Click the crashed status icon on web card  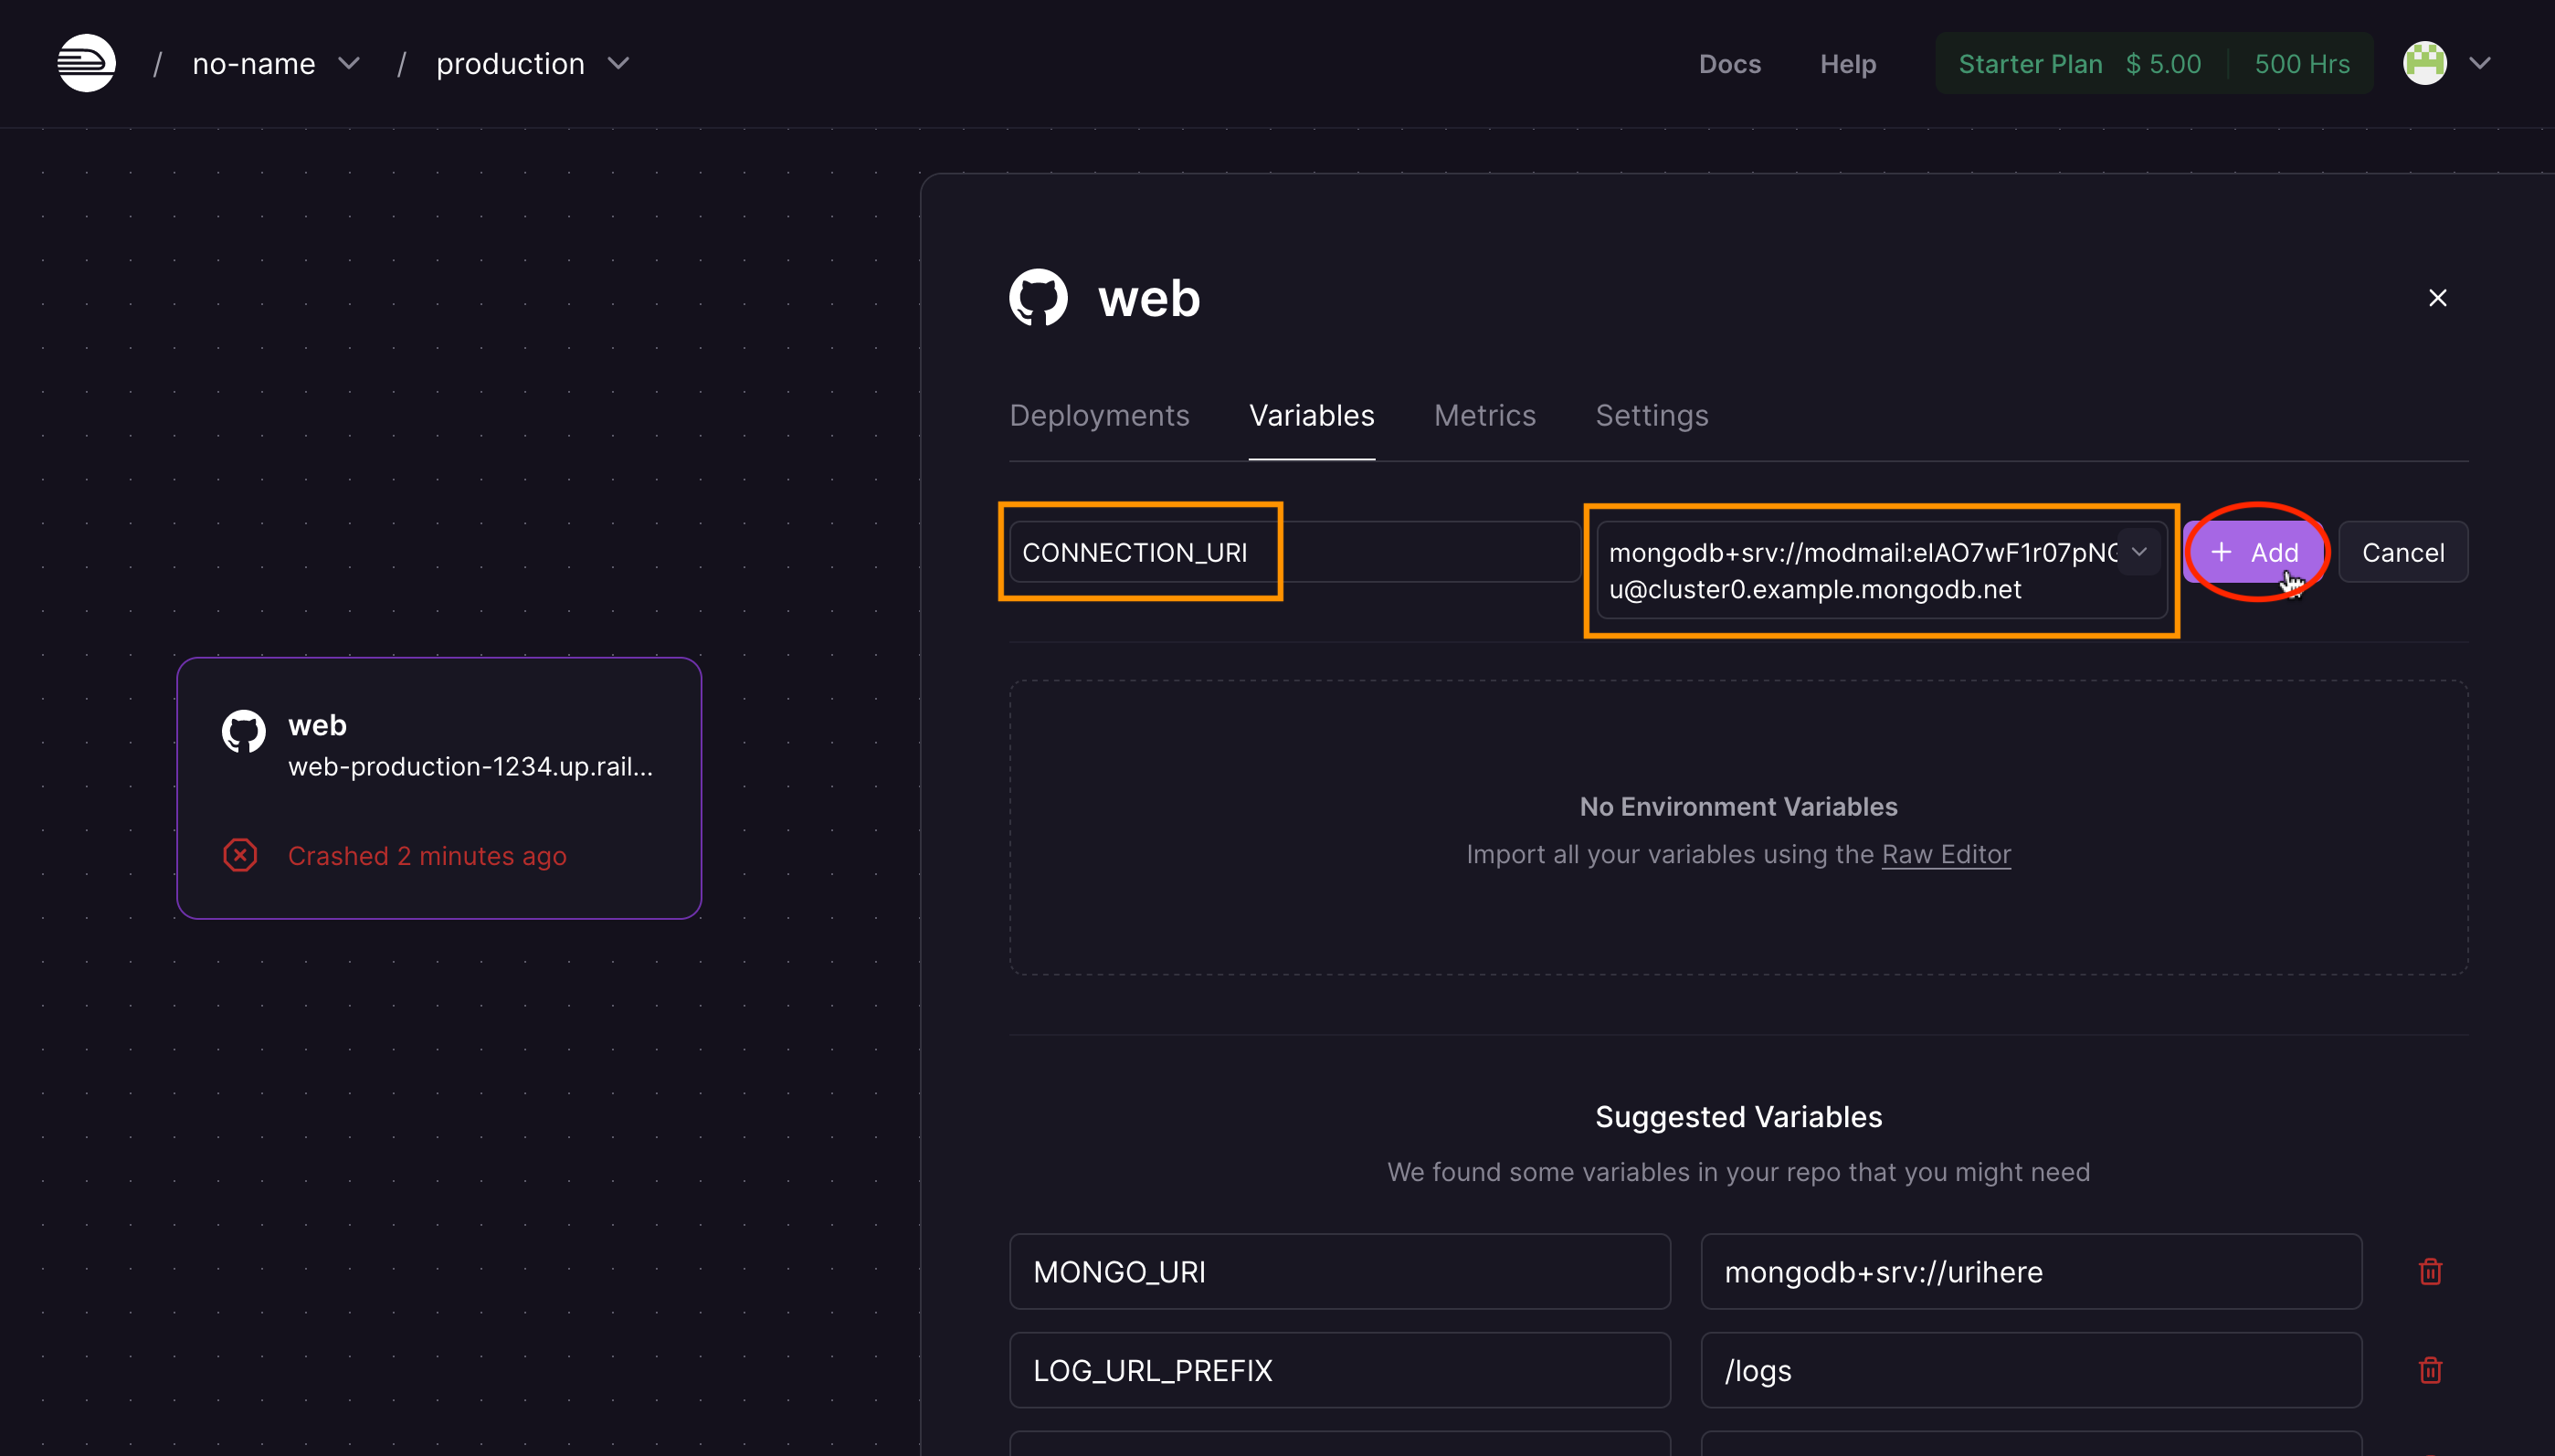[x=240, y=855]
